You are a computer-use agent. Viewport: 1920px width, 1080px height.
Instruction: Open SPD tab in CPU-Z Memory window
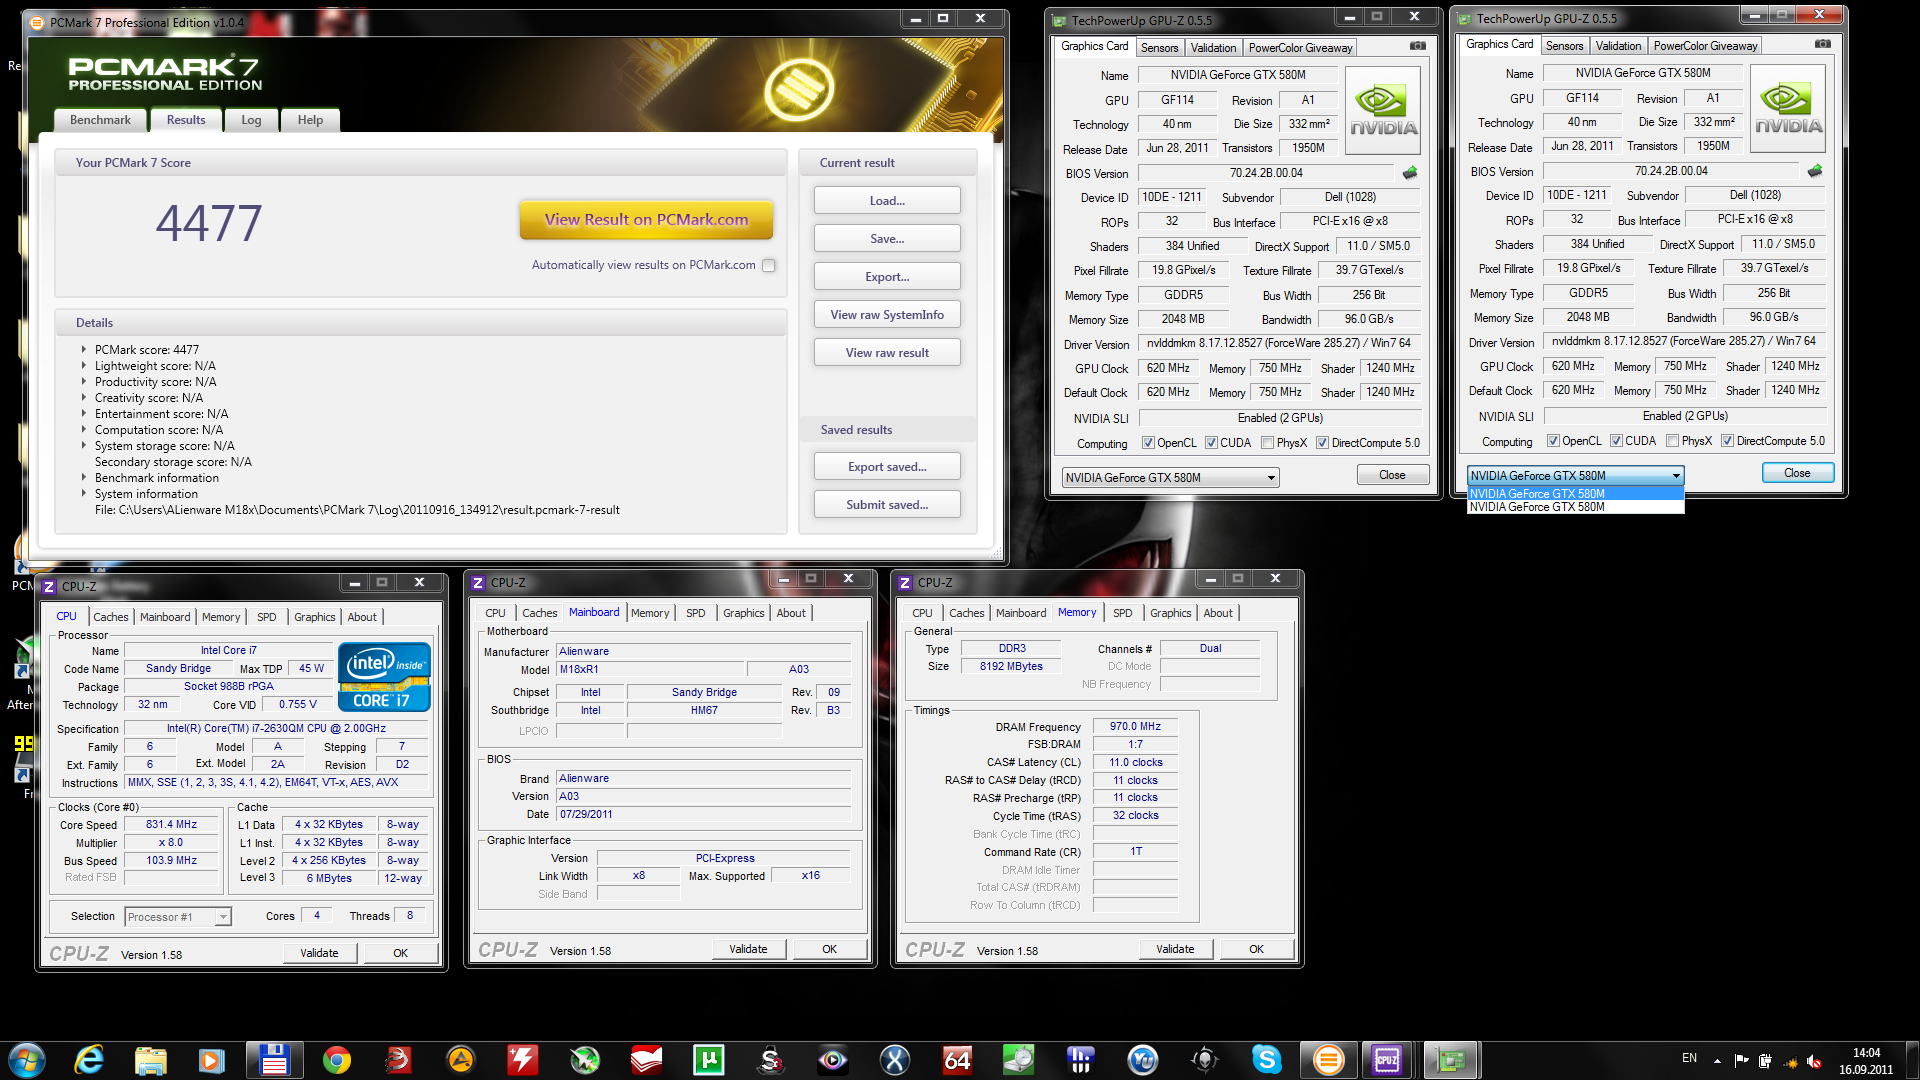click(1122, 613)
